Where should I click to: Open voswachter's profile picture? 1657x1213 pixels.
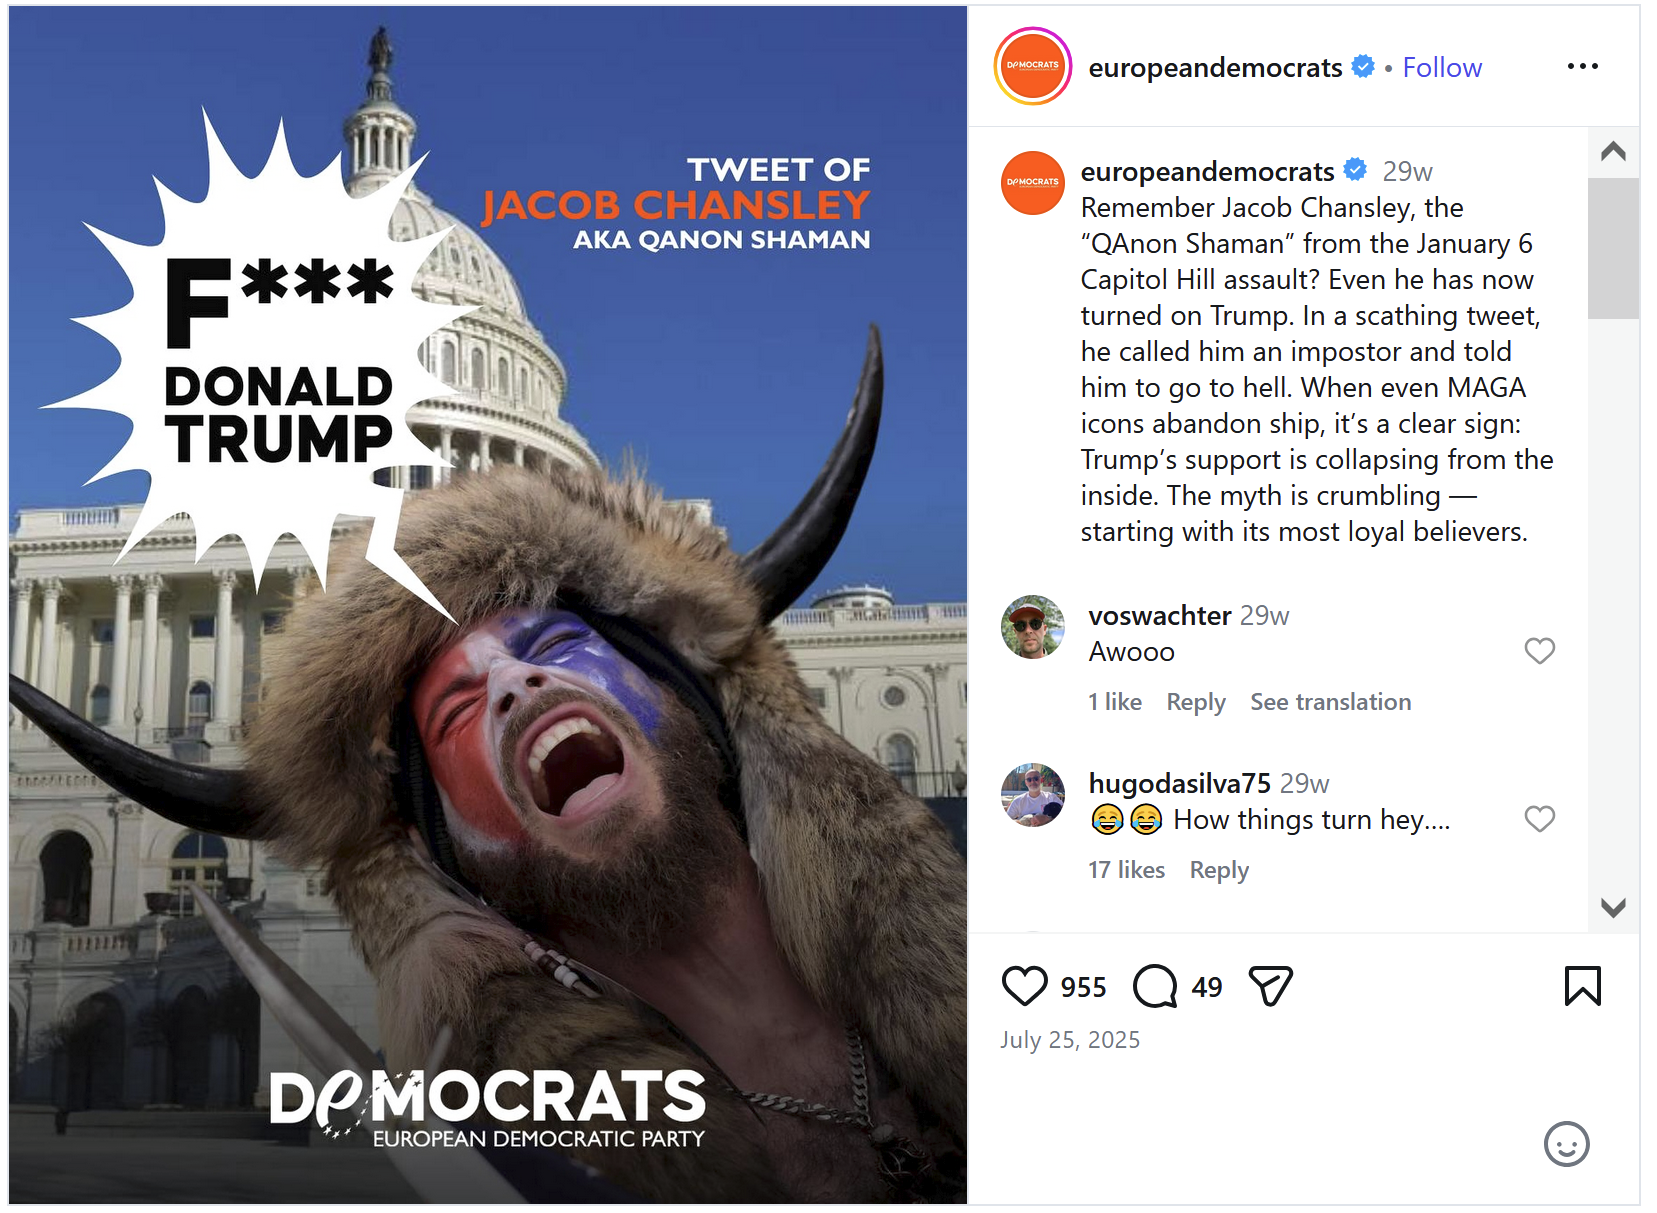(1032, 627)
